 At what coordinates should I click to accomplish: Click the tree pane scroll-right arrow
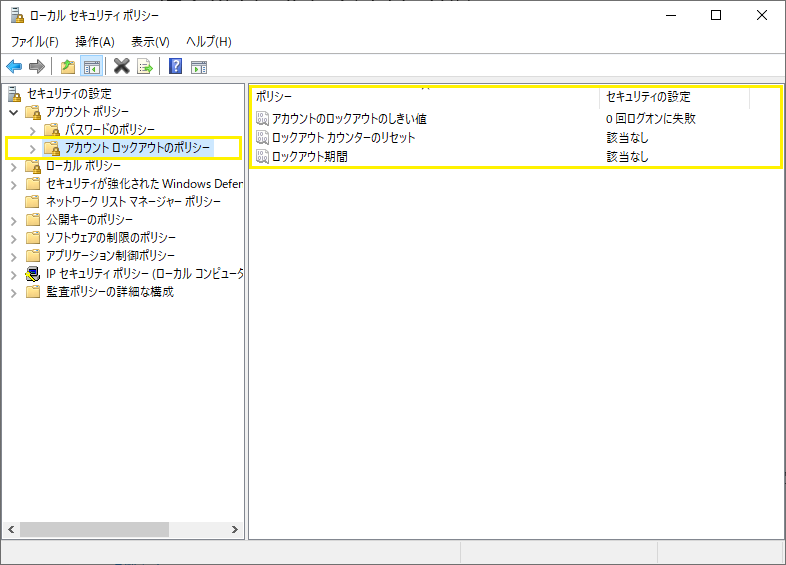point(235,529)
